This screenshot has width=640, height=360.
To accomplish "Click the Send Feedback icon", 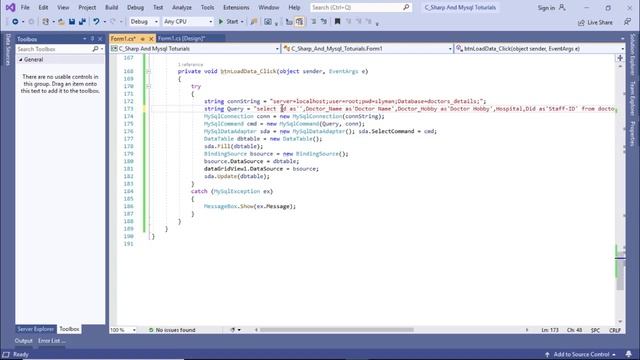I will click(x=627, y=22).
